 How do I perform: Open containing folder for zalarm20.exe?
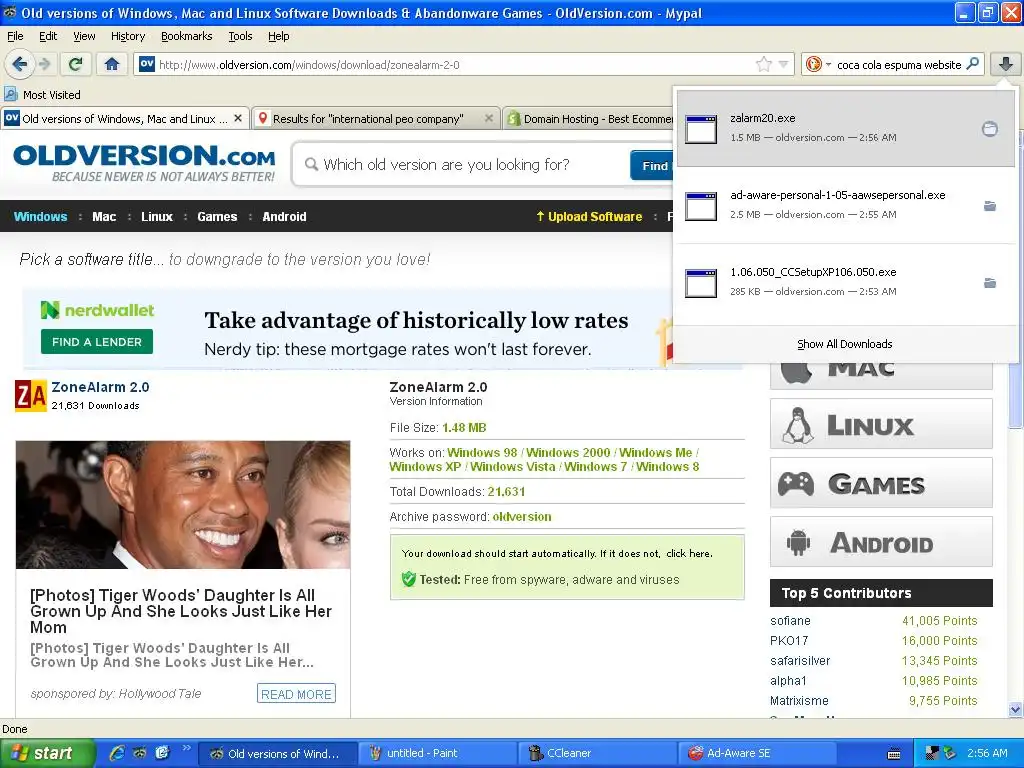point(989,129)
